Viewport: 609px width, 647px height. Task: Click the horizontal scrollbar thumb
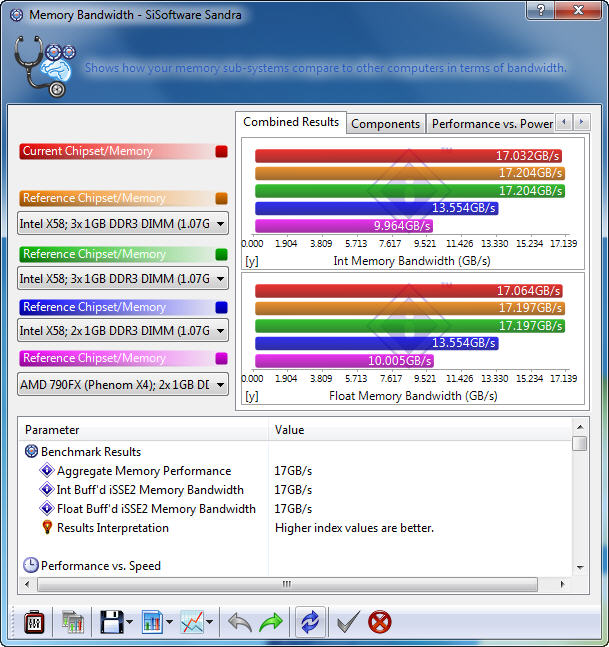[287, 584]
